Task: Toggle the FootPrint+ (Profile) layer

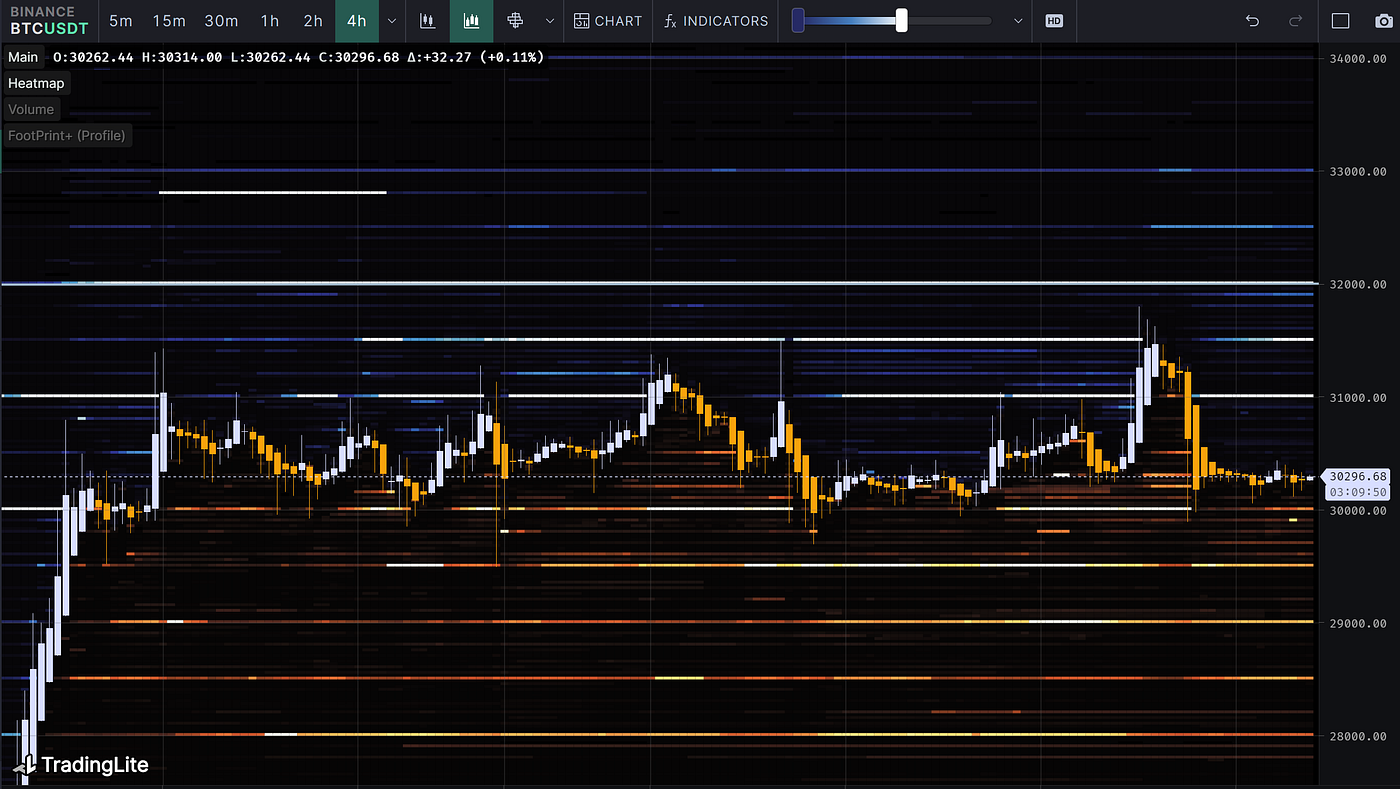Action: 67,135
